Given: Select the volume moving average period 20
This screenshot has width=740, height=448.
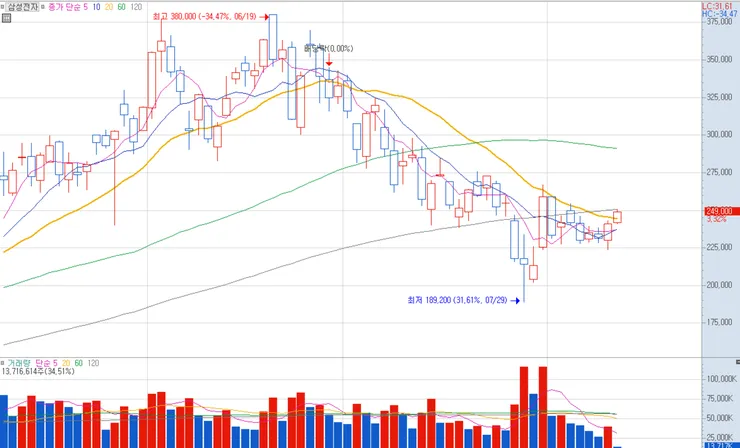Looking at the screenshot, I should tap(66, 363).
